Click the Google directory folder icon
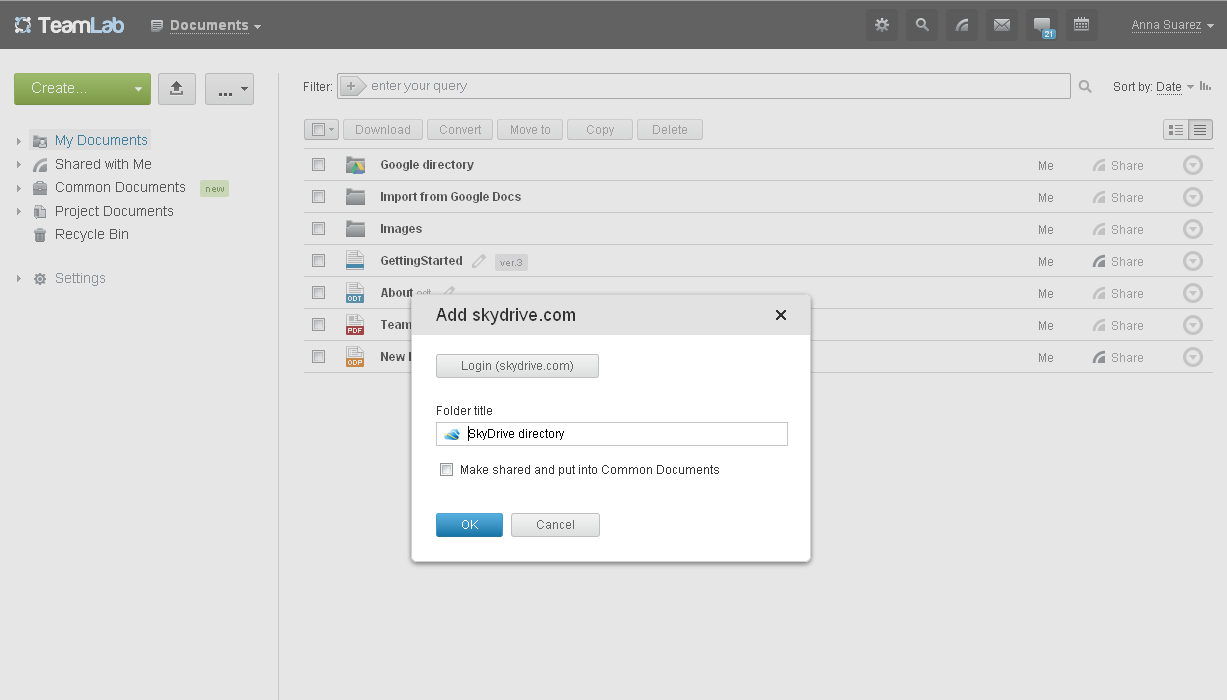Image resolution: width=1227 pixels, height=700 pixels. tap(355, 165)
